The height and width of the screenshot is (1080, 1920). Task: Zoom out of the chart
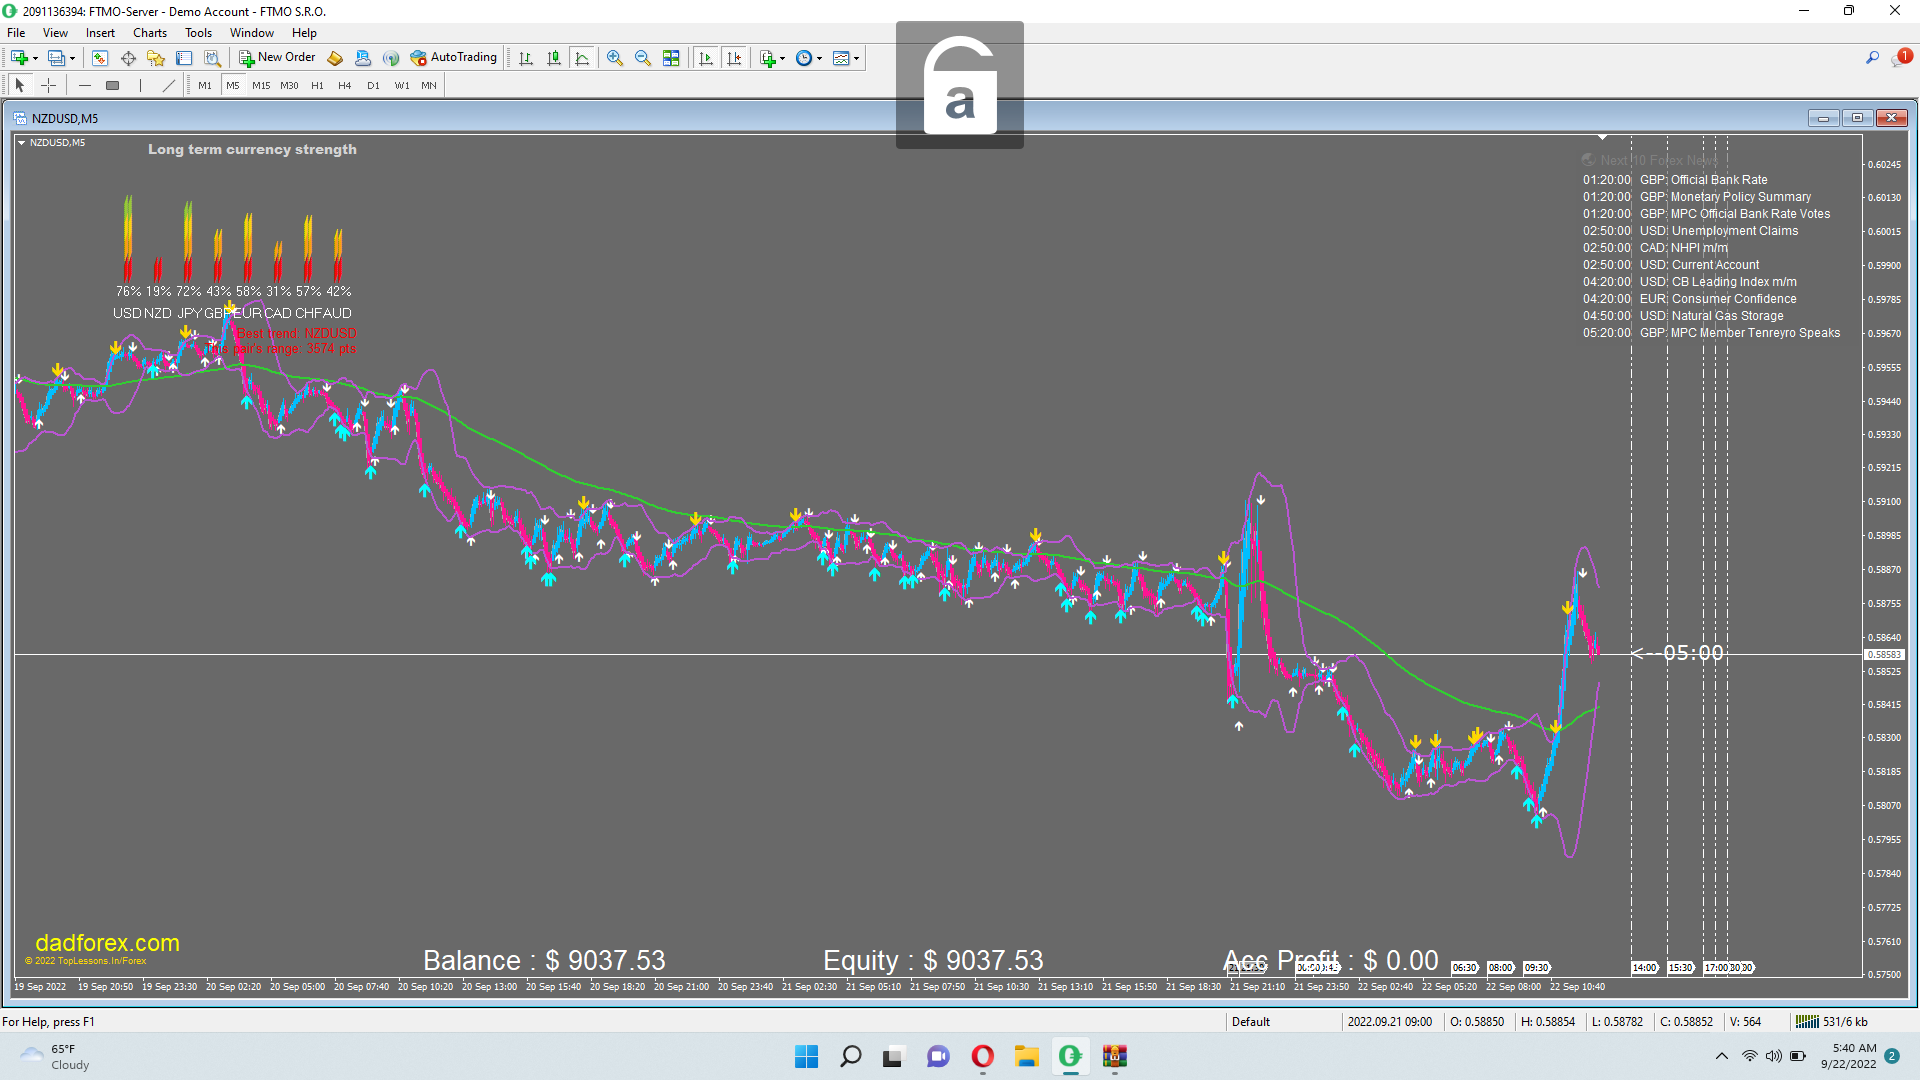(643, 58)
